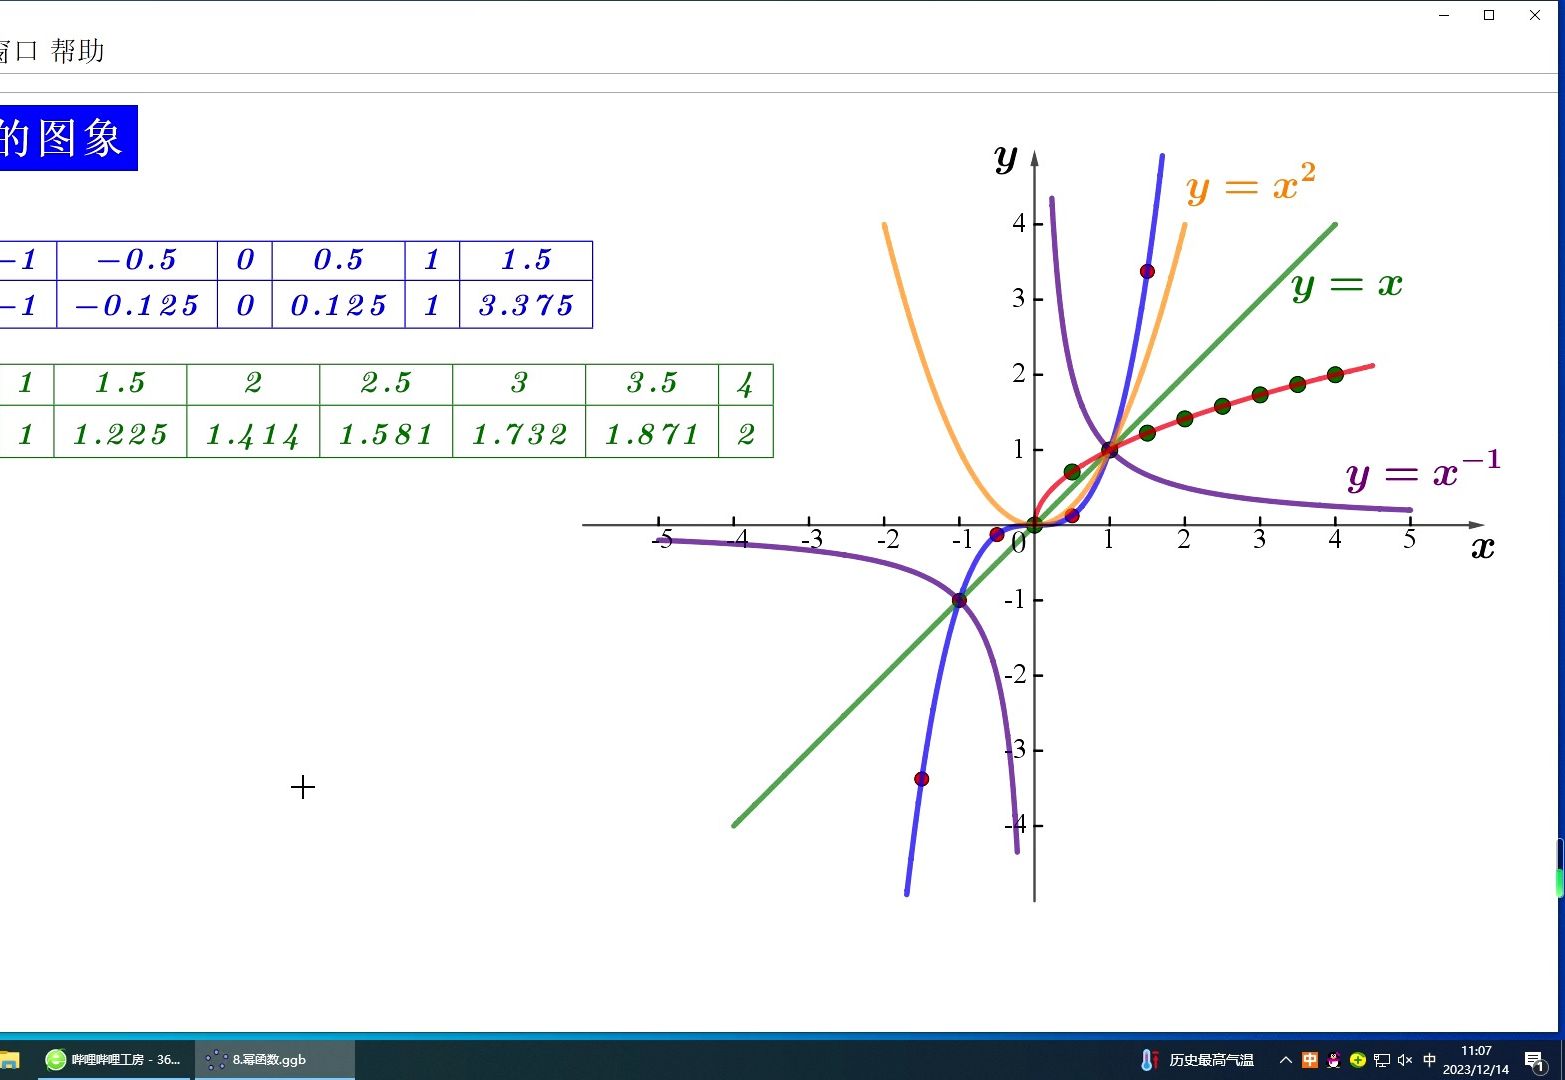Open the network status tray icon
Image resolution: width=1565 pixels, height=1080 pixels.
(1382, 1060)
